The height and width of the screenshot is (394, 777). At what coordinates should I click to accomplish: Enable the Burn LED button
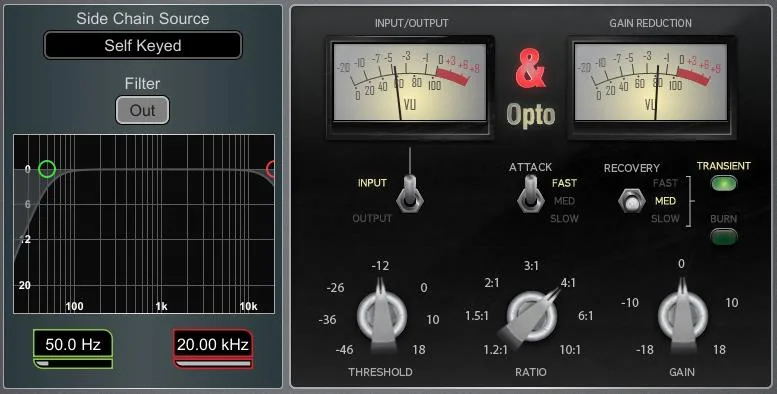(x=723, y=236)
